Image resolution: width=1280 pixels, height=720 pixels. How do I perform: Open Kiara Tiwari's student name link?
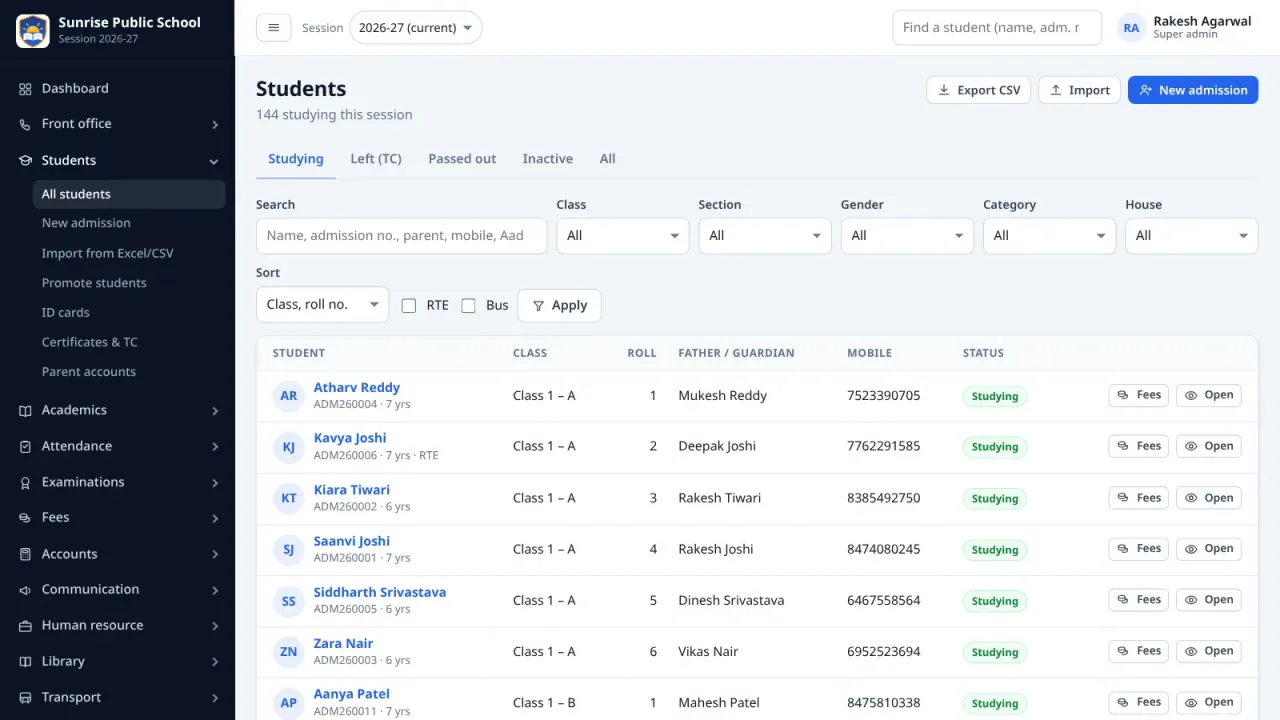352,490
